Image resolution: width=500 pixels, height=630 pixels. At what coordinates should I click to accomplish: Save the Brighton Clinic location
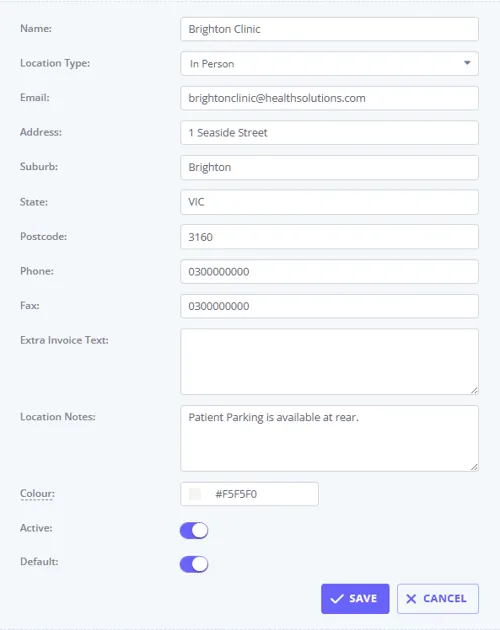pos(355,599)
